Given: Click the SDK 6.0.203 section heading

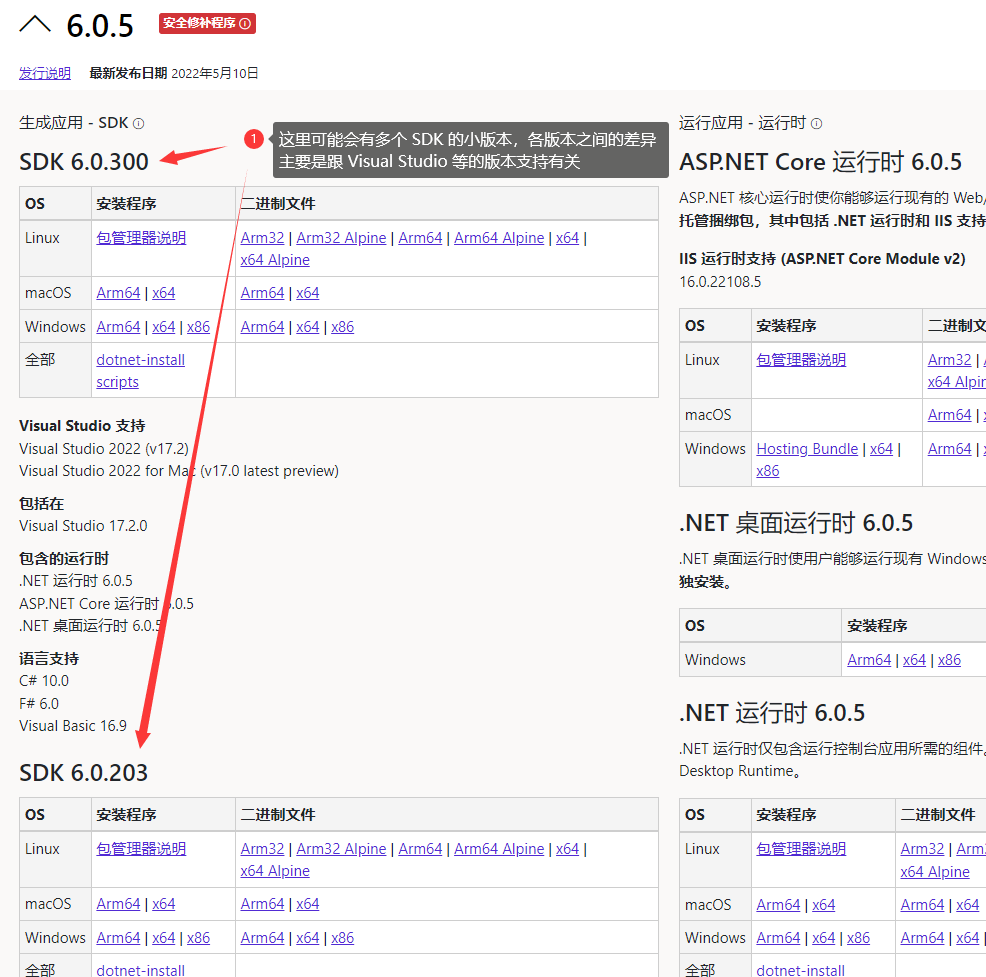Looking at the screenshot, I should click(83, 773).
